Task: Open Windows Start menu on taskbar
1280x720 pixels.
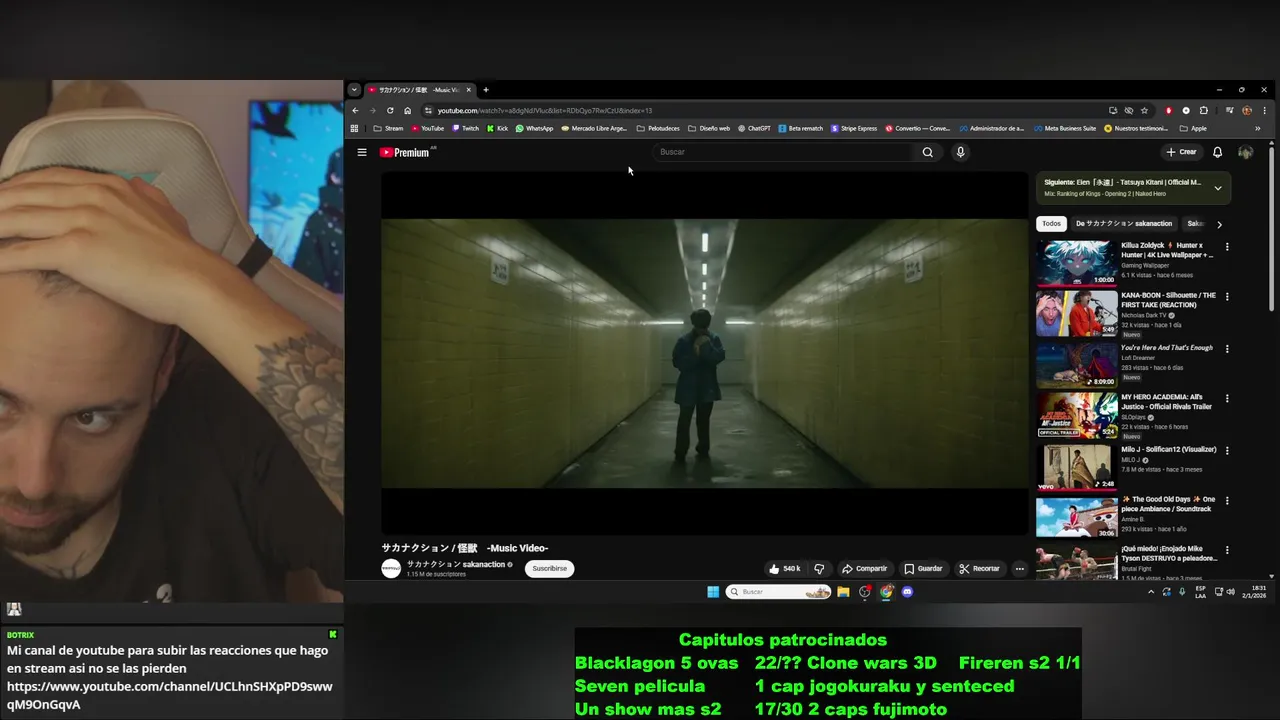Action: [x=713, y=592]
